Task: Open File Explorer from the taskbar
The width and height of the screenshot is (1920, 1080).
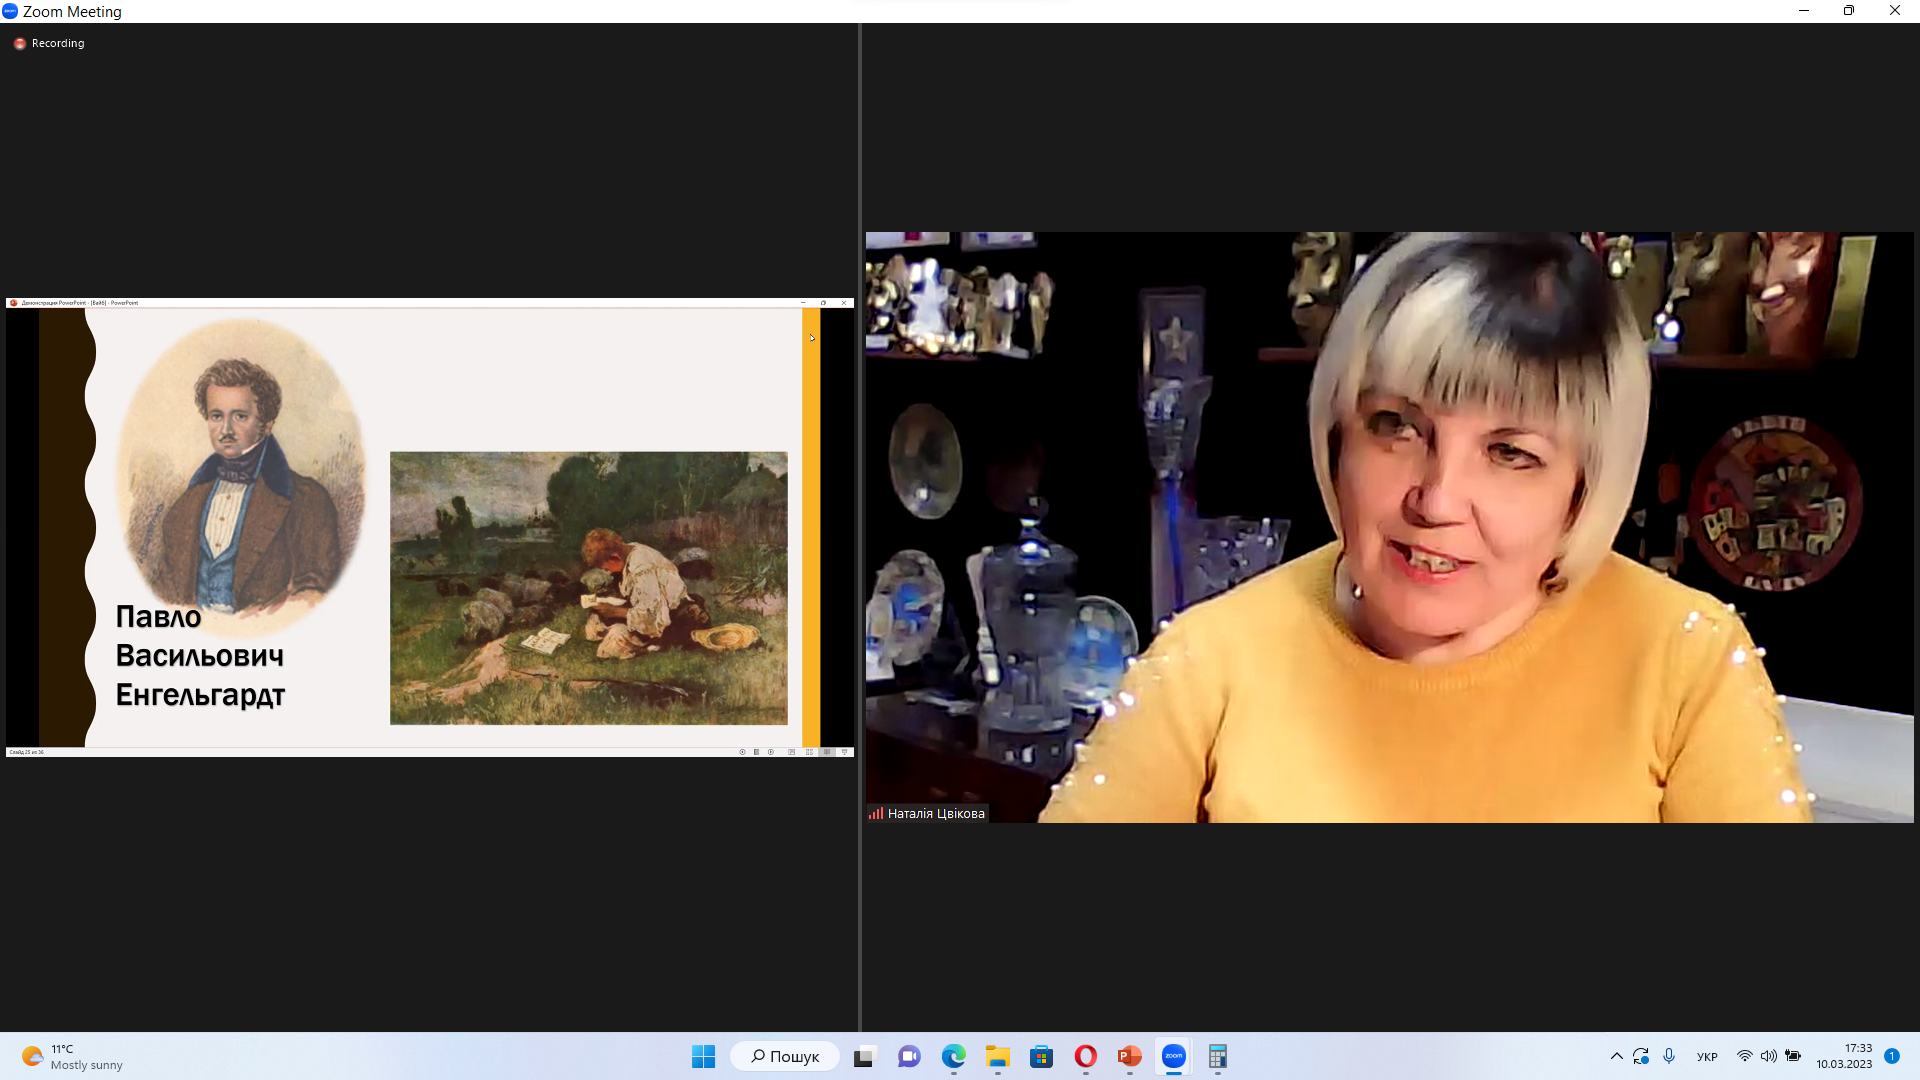Action: (x=997, y=1056)
